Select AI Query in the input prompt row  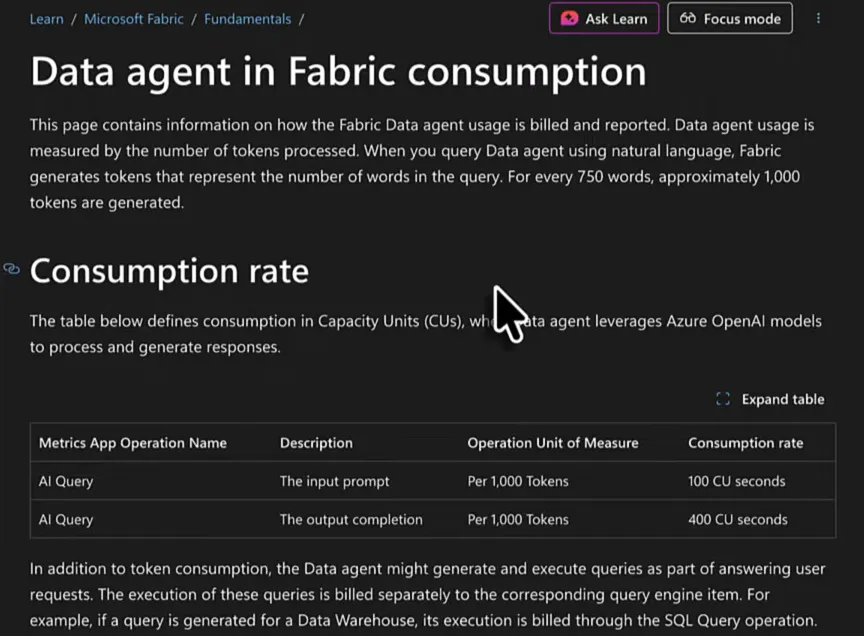click(66, 481)
